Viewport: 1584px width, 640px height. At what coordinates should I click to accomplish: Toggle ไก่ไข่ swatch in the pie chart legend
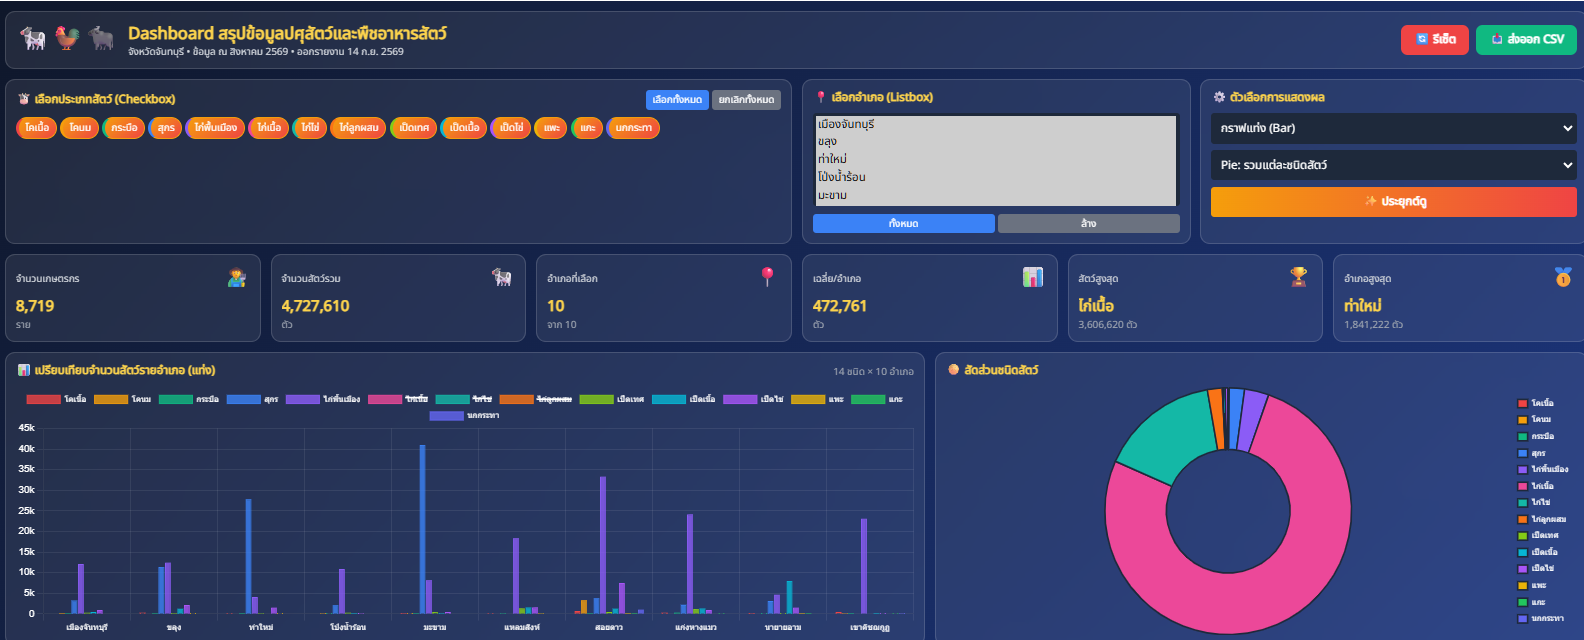(x=1523, y=502)
